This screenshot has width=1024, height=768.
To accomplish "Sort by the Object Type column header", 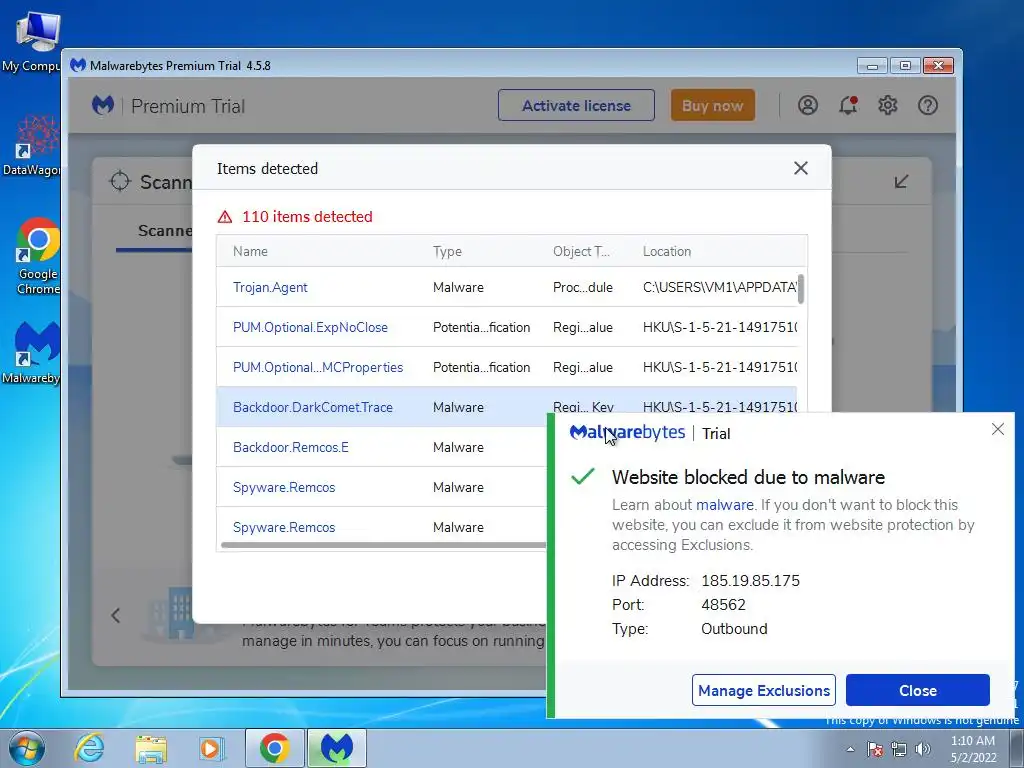I will tap(581, 251).
